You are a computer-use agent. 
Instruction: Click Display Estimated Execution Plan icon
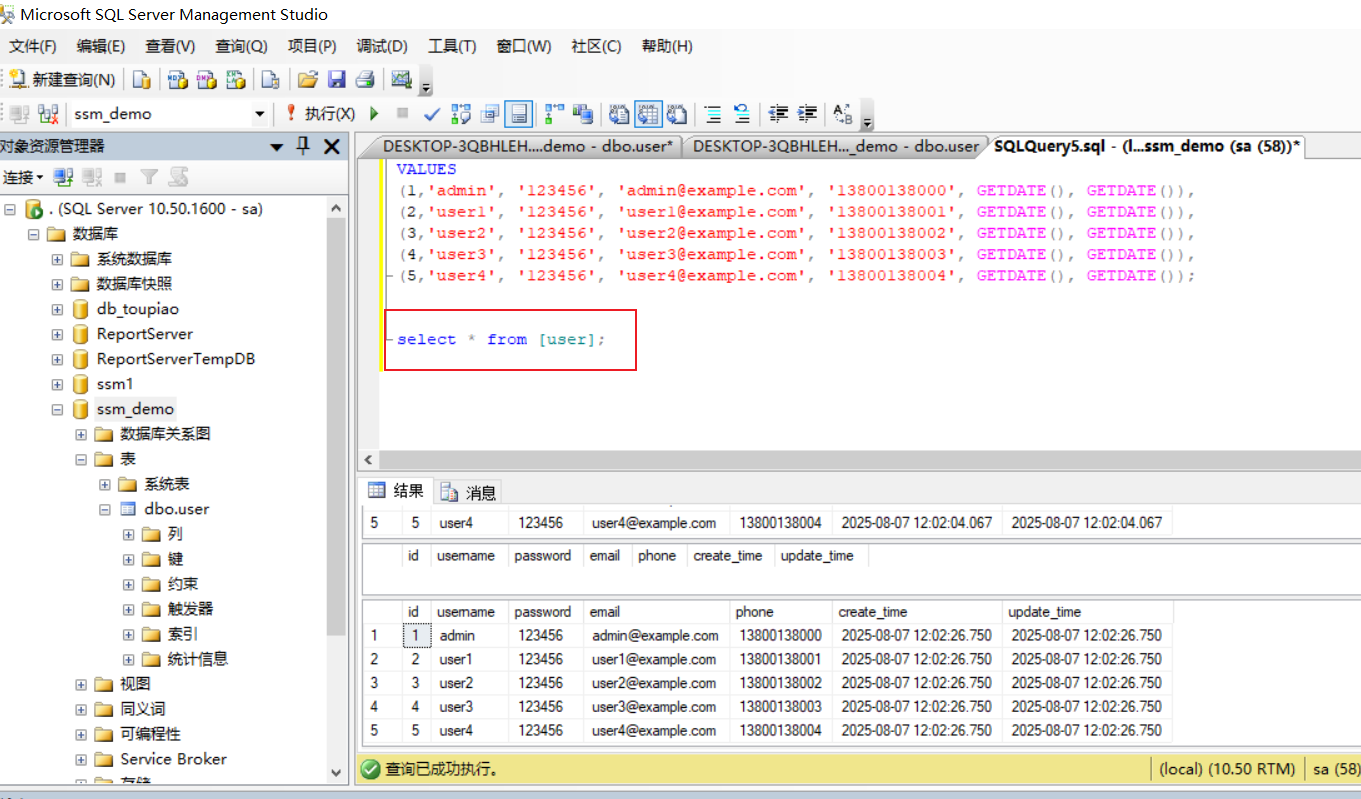tap(461, 114)
